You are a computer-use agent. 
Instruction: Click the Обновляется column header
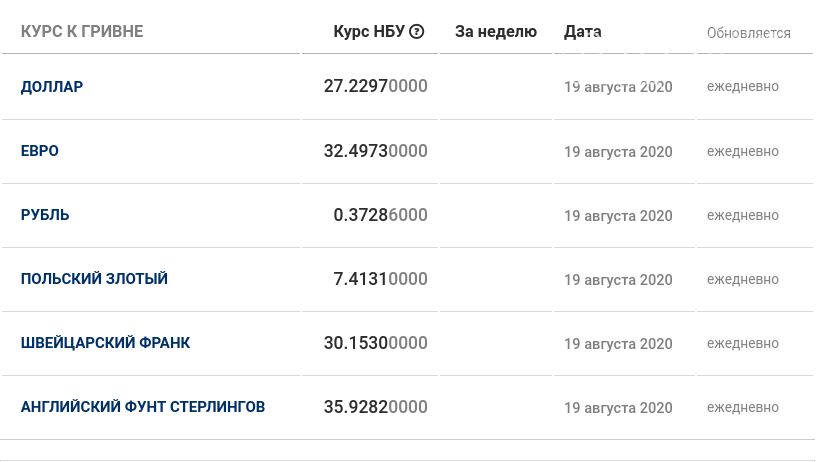pos(749,33)
